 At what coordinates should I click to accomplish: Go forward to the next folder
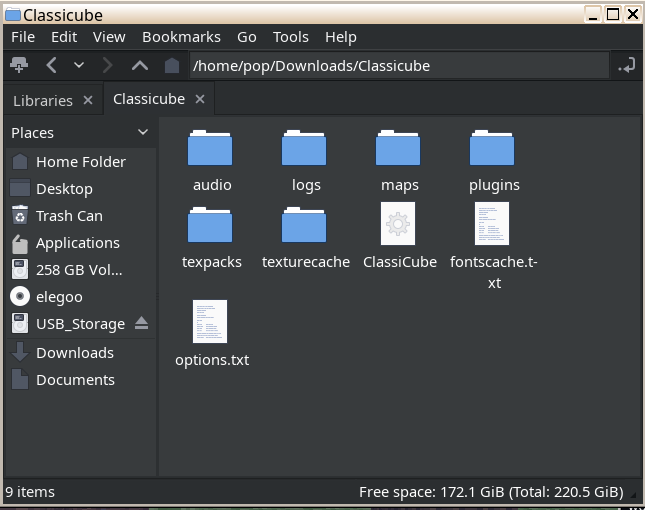tap(107, 65)
